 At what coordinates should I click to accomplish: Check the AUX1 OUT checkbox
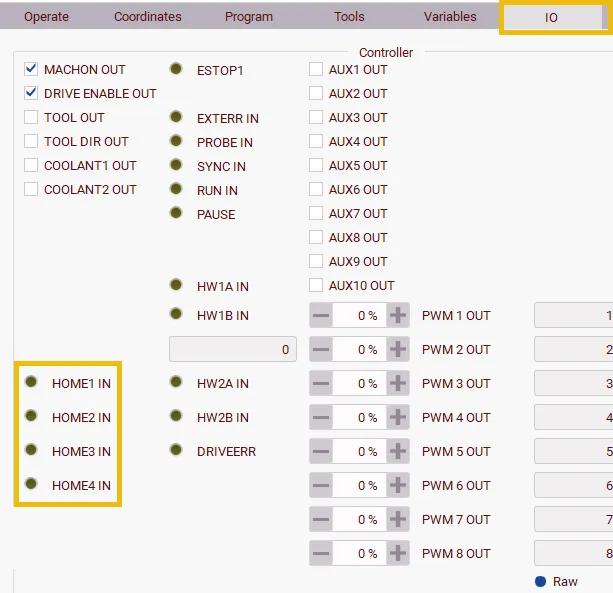[315, 69]
